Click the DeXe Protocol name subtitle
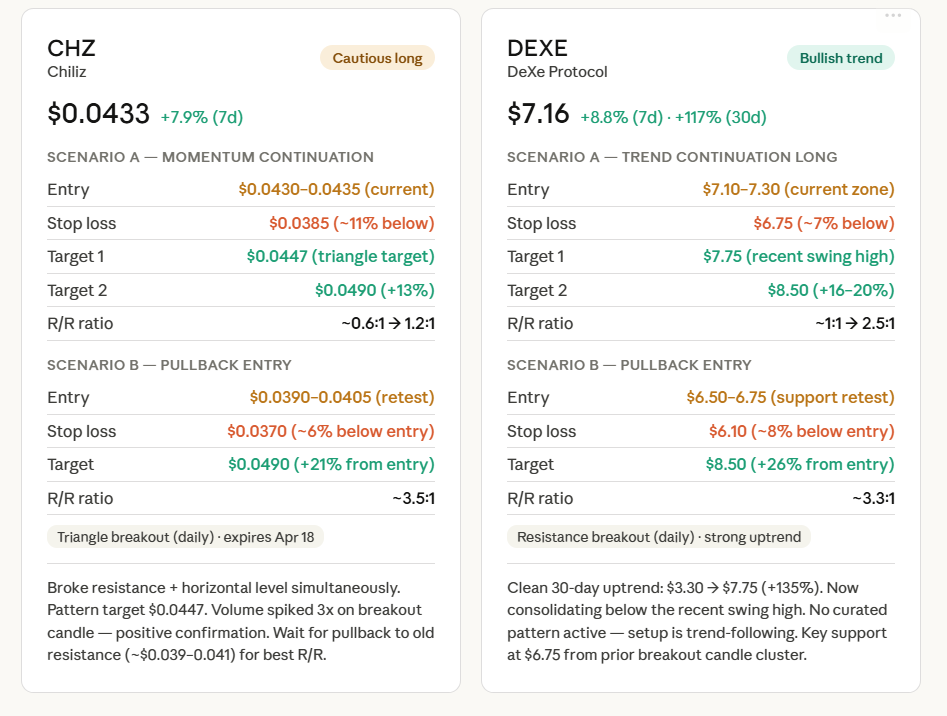Viewport: 947px width, 716px height. [x=557, y=72]
